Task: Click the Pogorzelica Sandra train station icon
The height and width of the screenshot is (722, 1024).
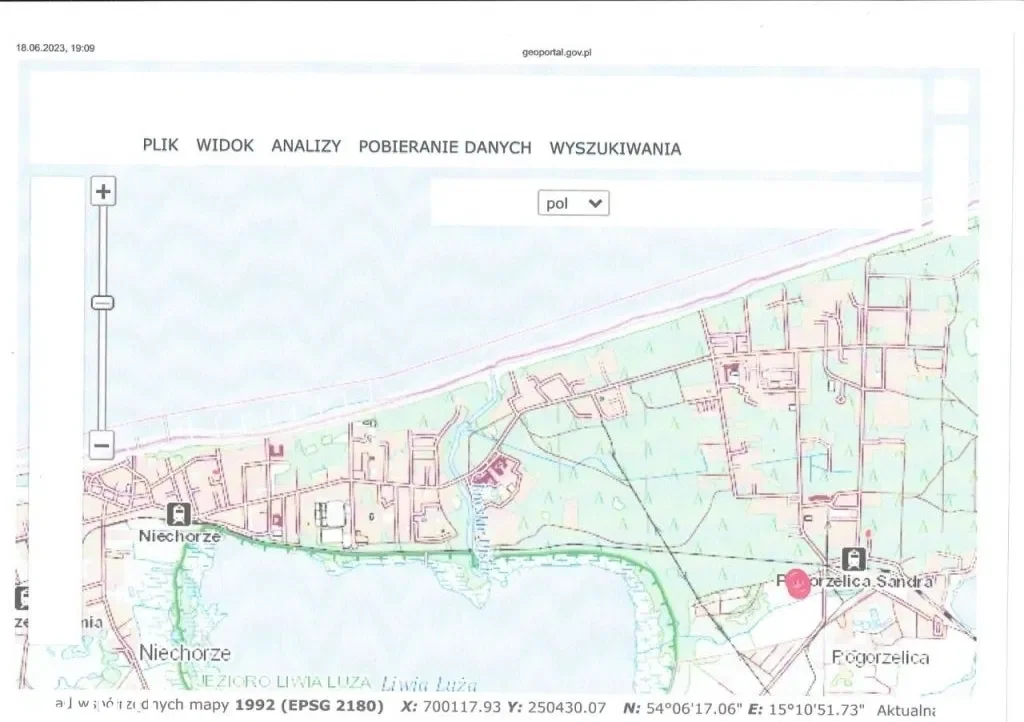Action: pos(854,559)
